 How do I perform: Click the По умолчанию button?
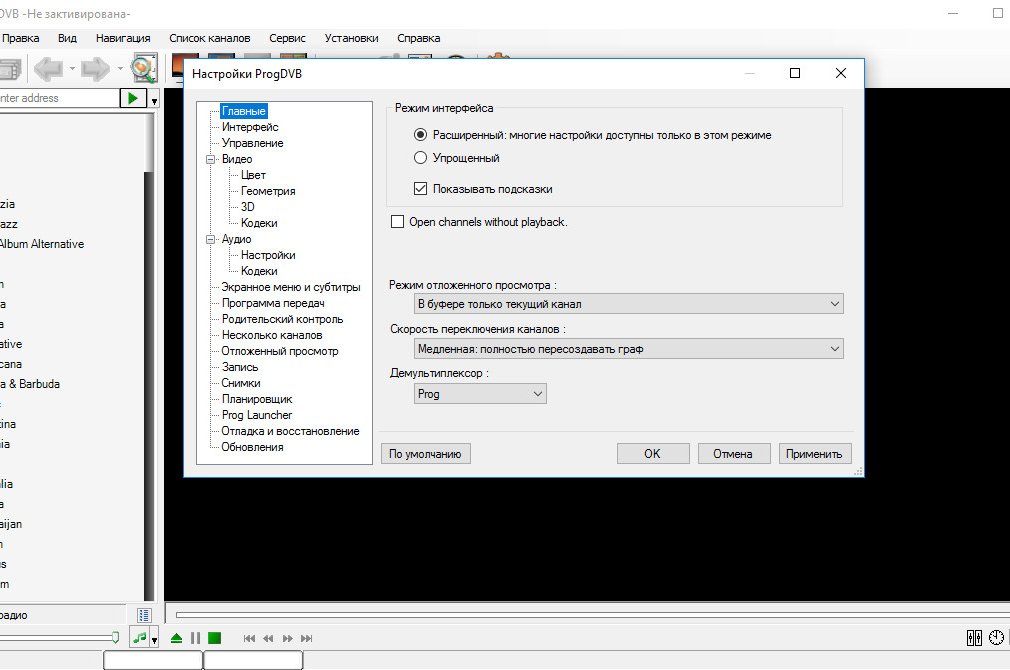click(x=425, y=454)
